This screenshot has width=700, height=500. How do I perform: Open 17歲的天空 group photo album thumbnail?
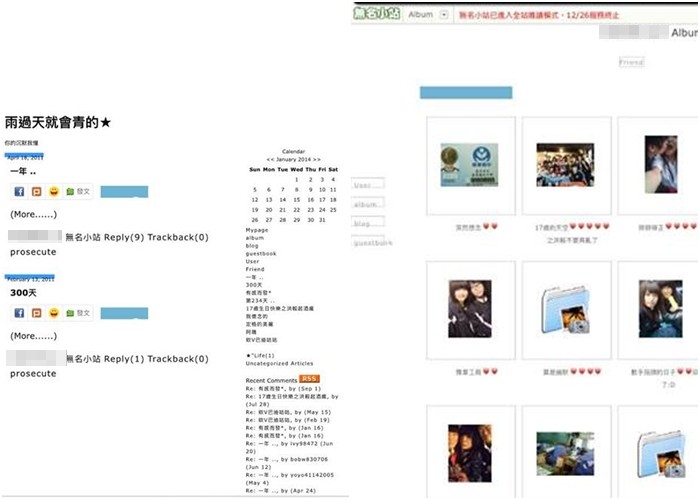565,165
